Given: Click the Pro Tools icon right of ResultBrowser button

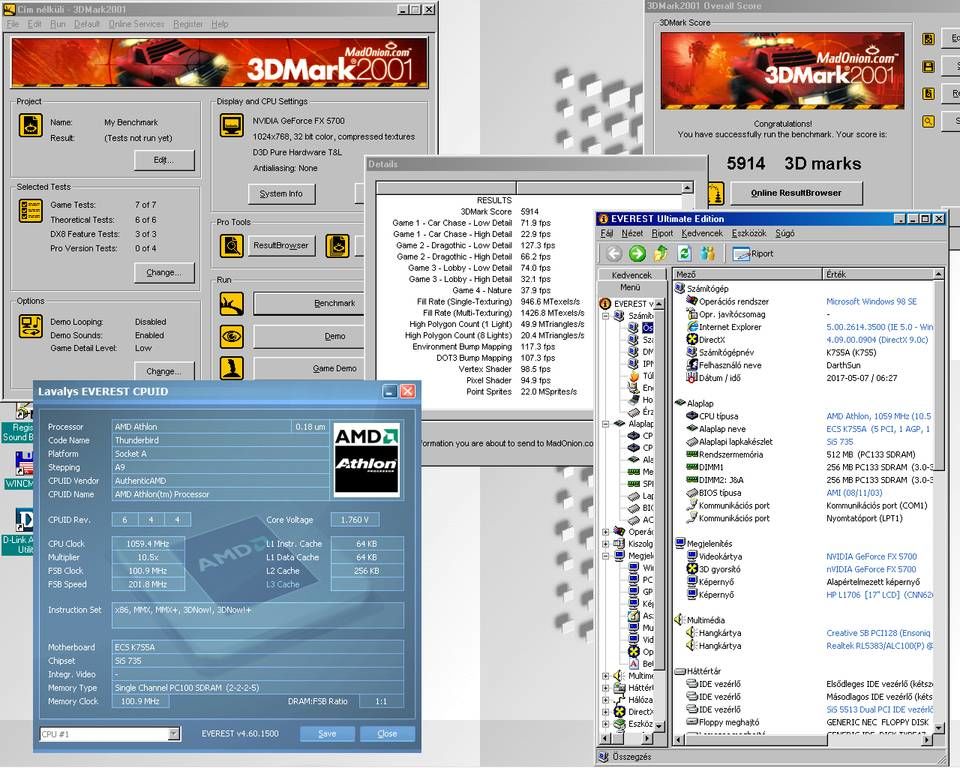Looking at the screenshot, I should point(337,246).
